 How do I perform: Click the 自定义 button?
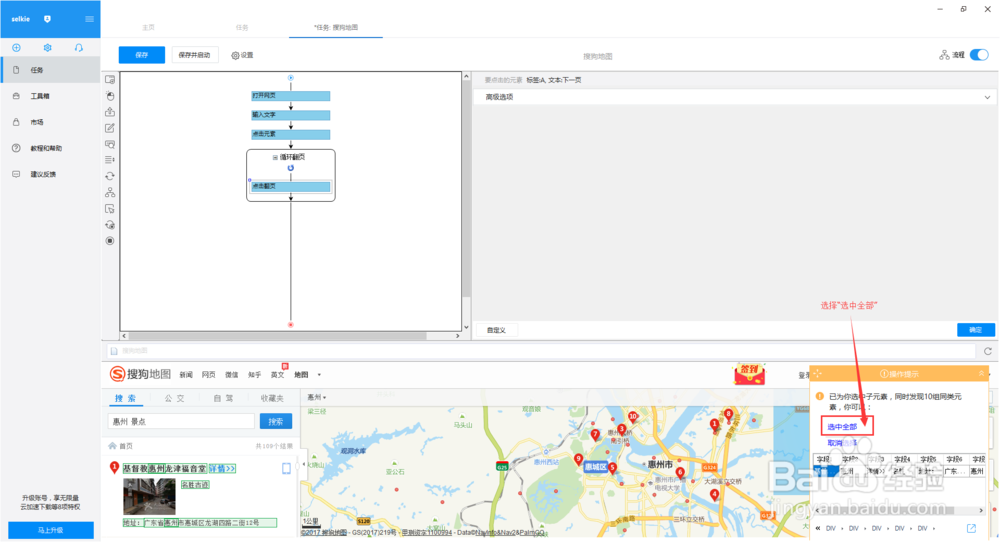tap(496, 330)
